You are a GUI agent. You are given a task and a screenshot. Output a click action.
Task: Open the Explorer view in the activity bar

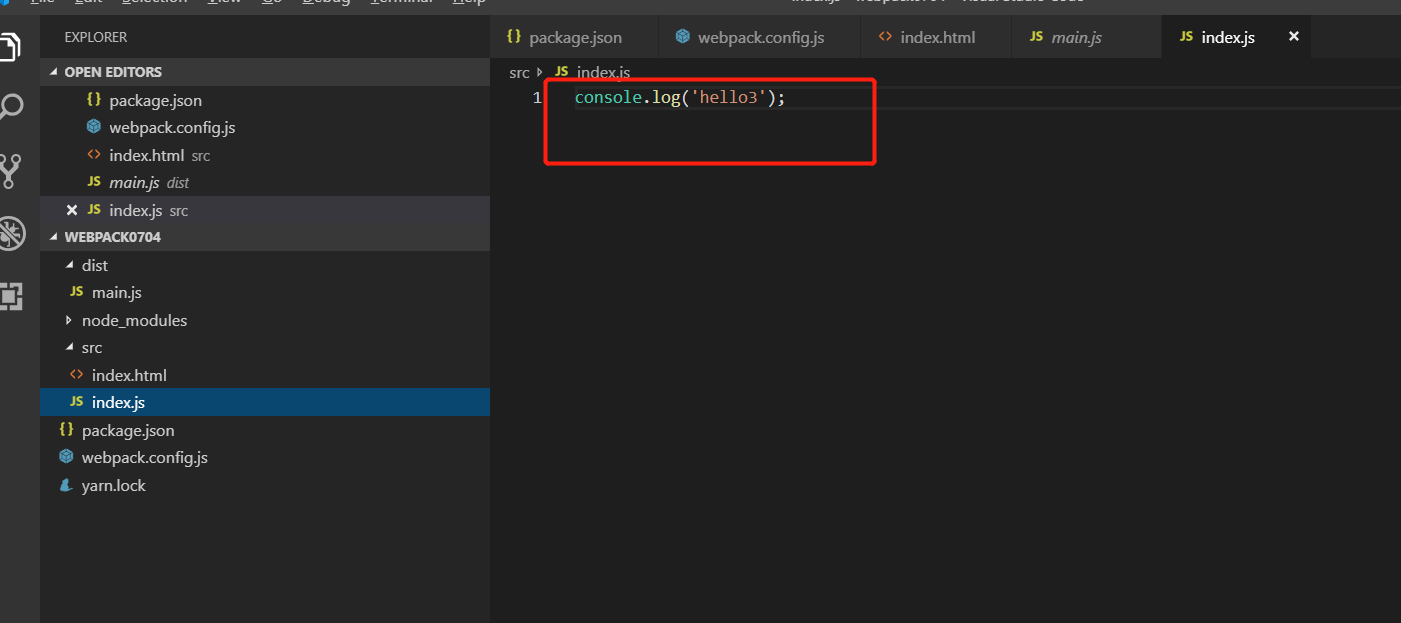point(12,46)
